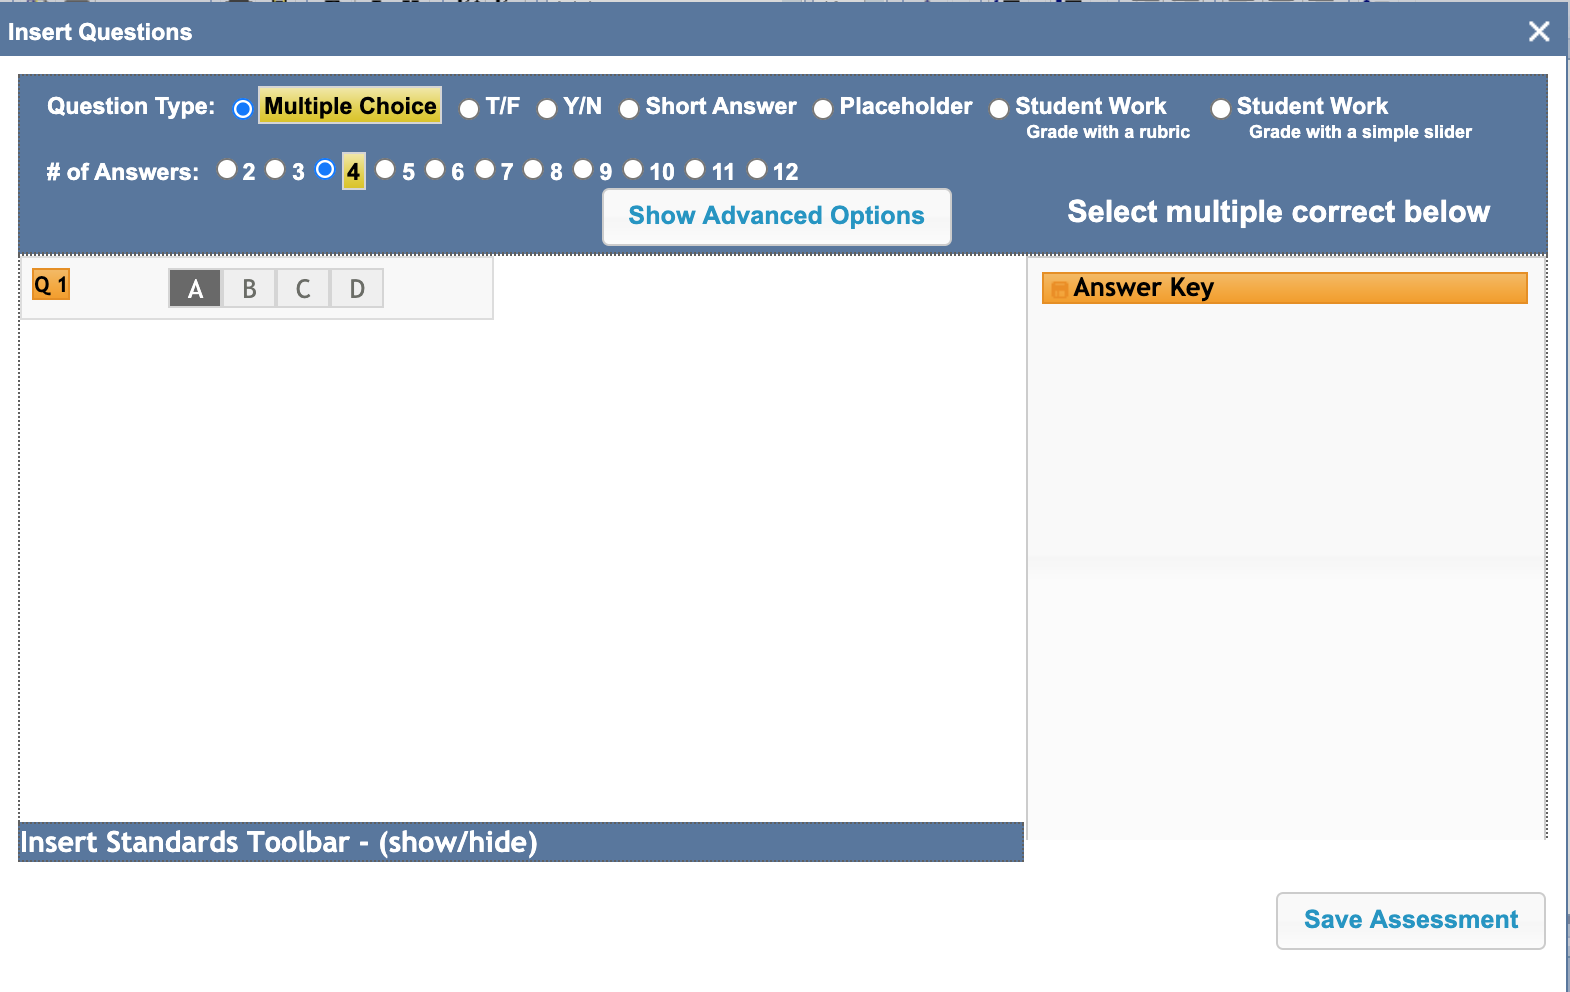Select the Short Answer question type
1570x992 pixels.
coord(629,109)
